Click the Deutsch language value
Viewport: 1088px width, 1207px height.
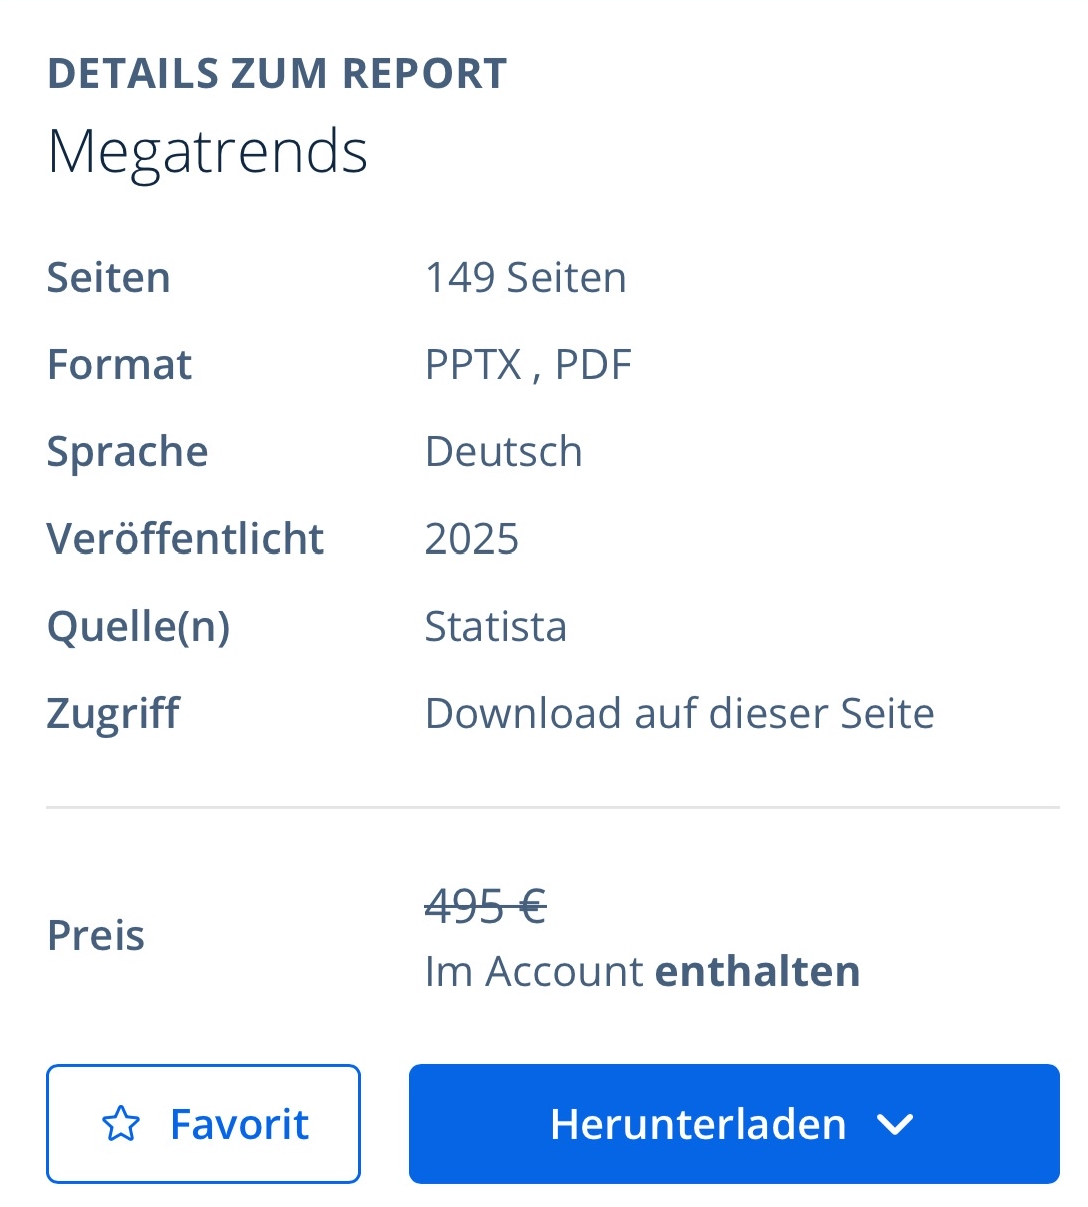point(503,452)
